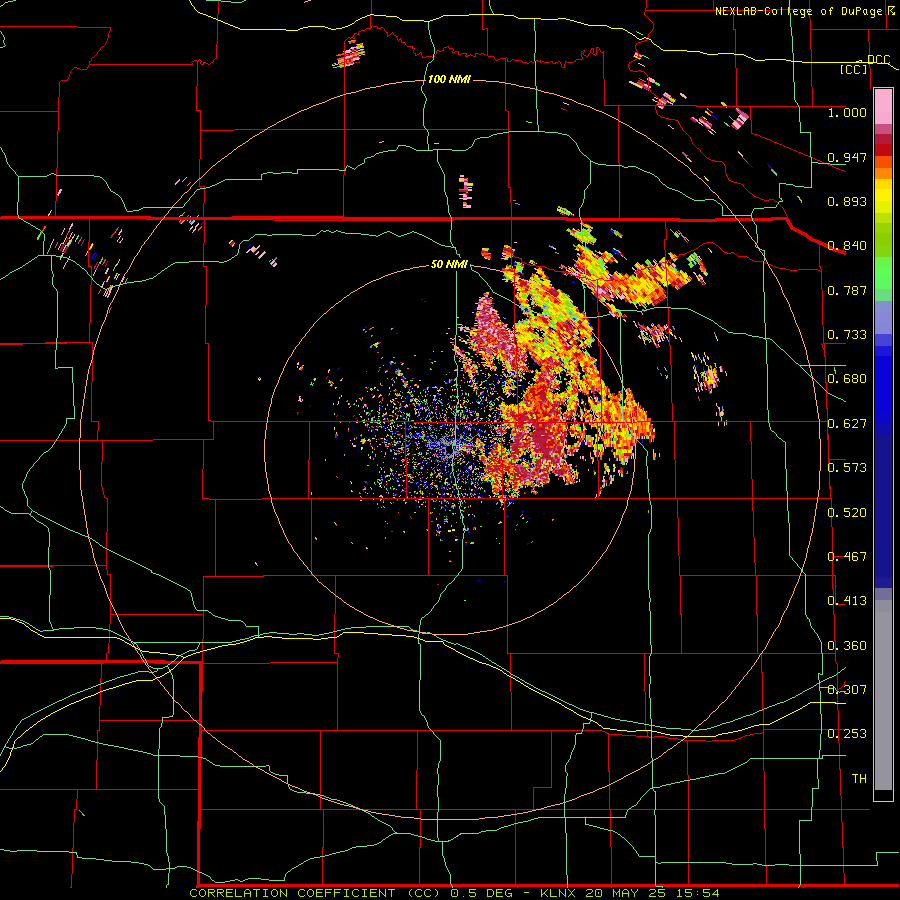Screen dimensions: 900x900
Task: Click the 0.413 scale value
Action: 847,601
